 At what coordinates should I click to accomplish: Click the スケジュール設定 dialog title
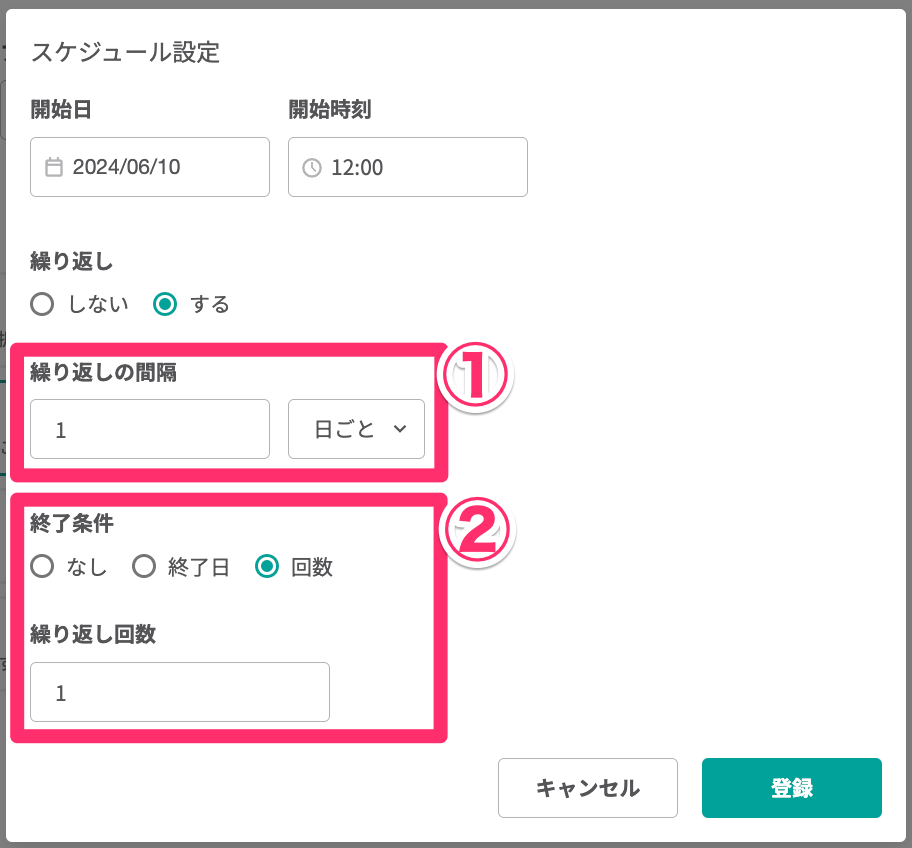point(125,52)
